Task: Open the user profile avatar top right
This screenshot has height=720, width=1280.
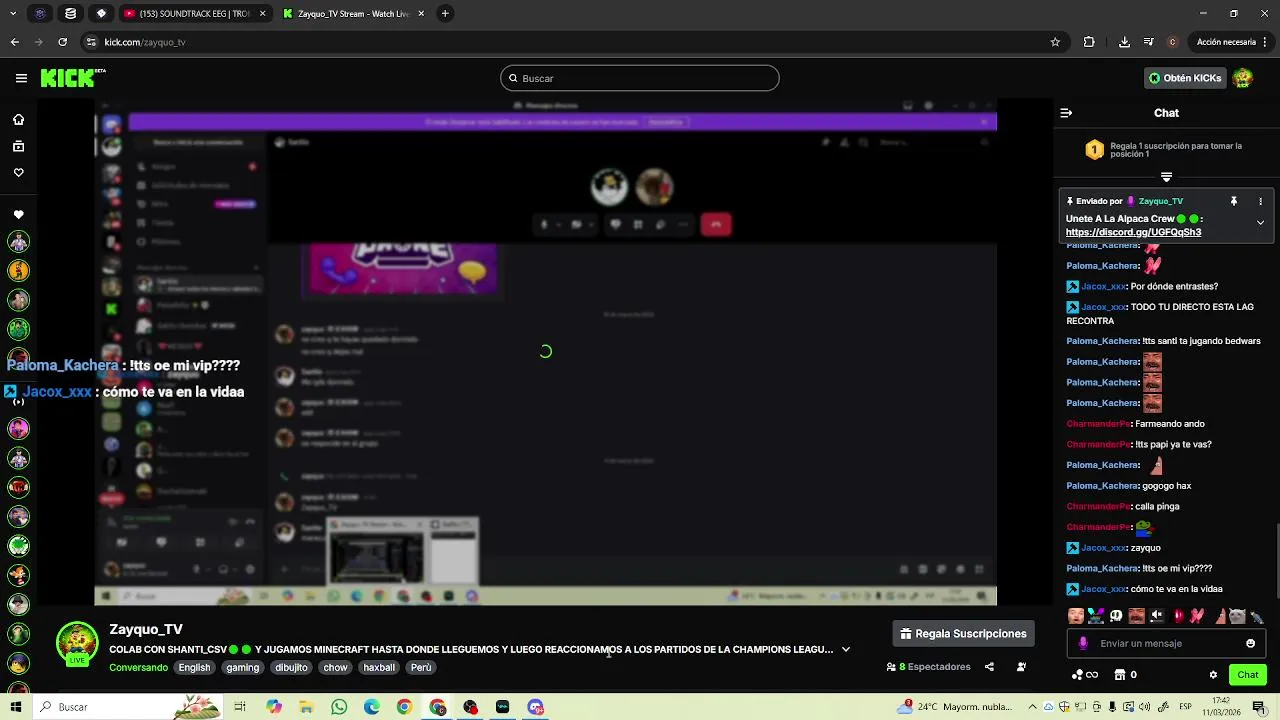Action: (x=1243, y=78)
